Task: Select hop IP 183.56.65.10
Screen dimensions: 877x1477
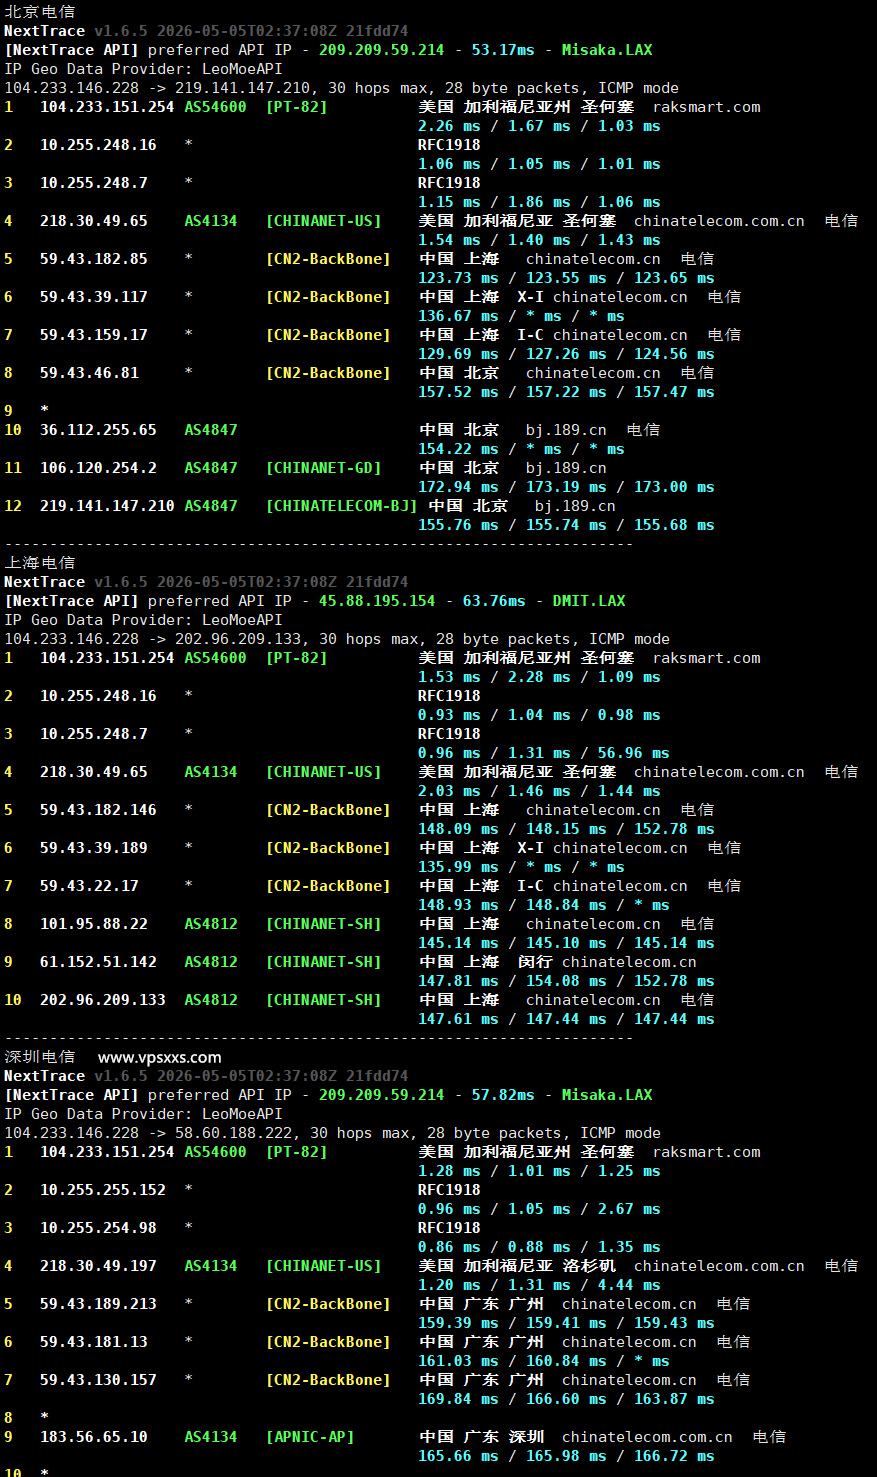Action: coord(94,1437)
